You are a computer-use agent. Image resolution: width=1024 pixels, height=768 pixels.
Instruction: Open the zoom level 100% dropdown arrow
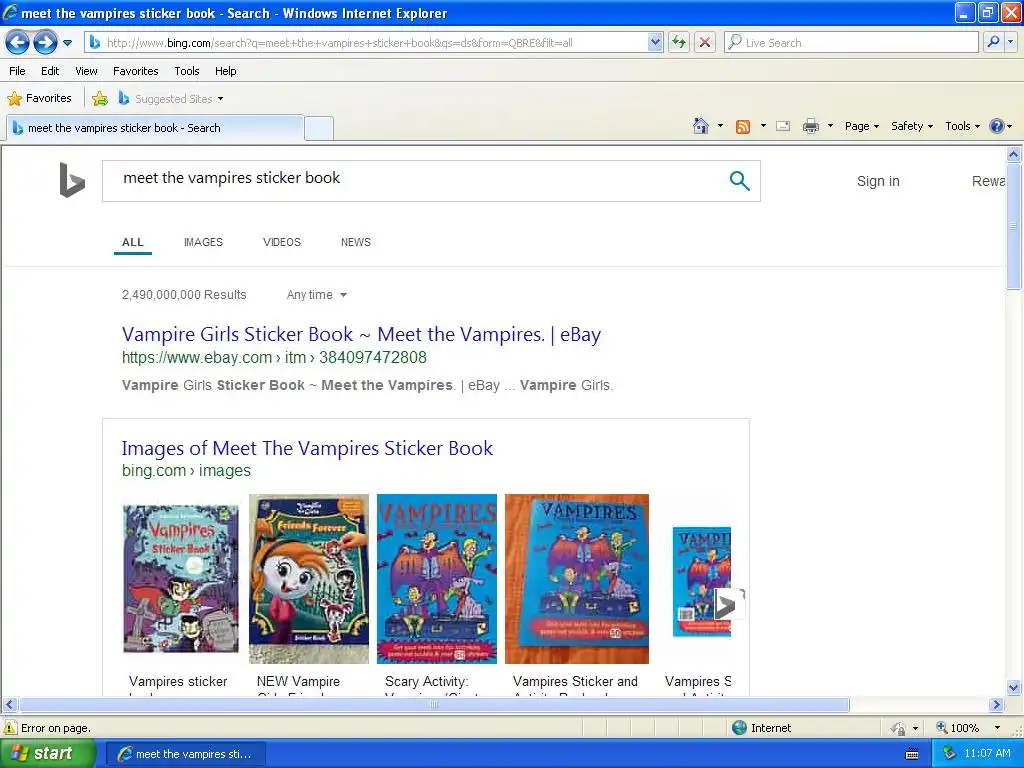point(997,728)
